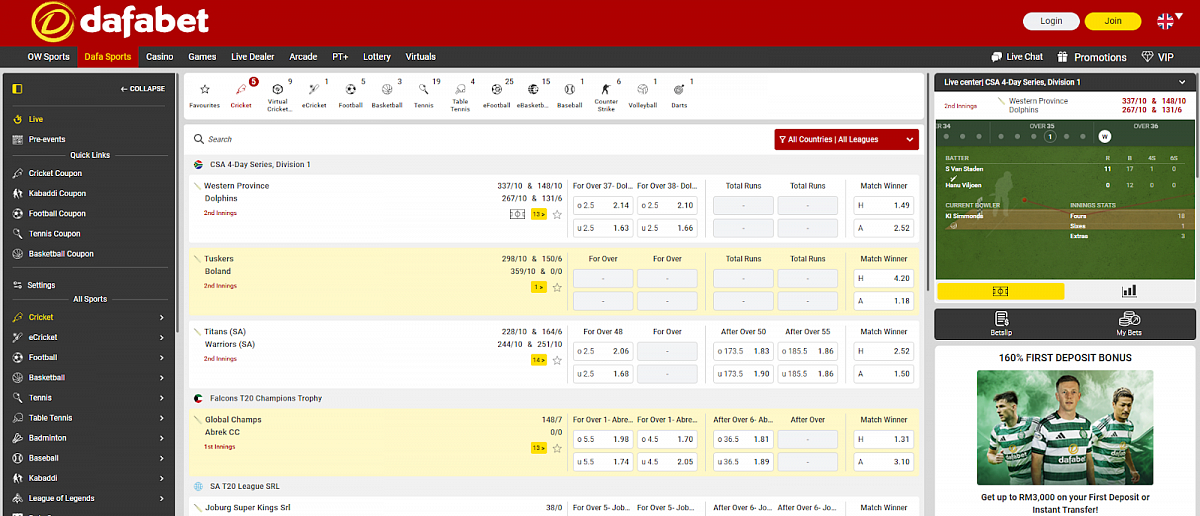Open the All Countries | All Leagues dropdown
The height and width of the screenshot is (516, 1200).
(x=846, y=140)
